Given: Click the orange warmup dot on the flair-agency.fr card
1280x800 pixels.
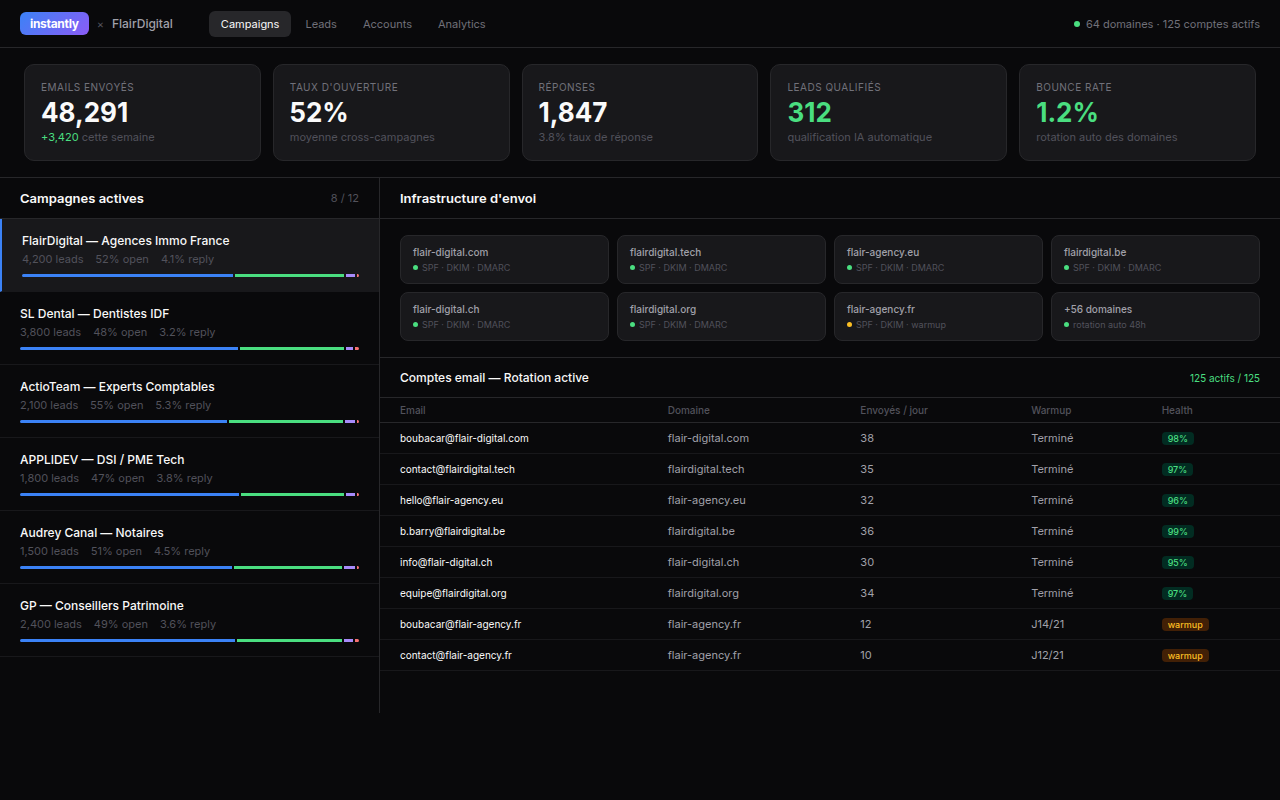Looking at the screenshot, I should click(850, 325).
